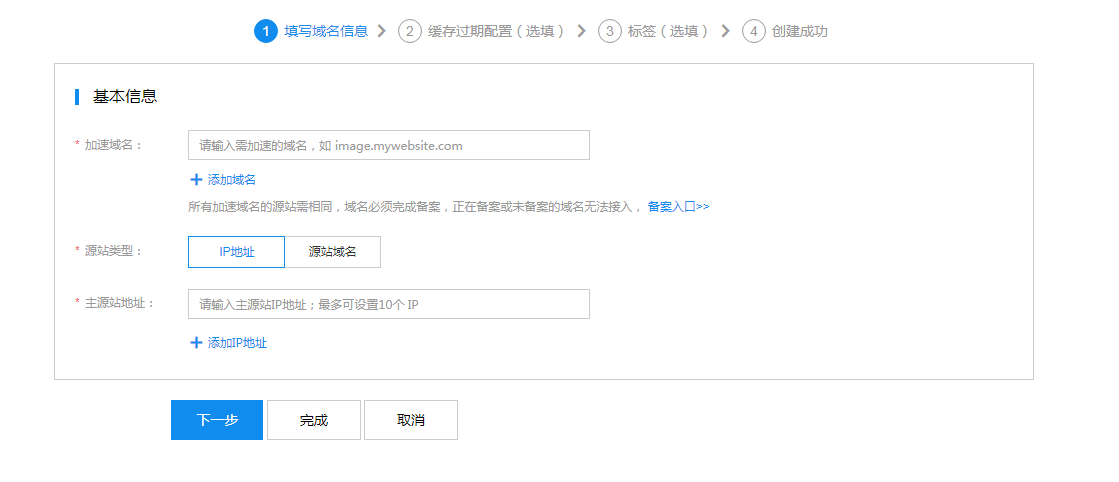Image resolution: width=1119 pixels, height=482 pixels.
Task: Choose 源站域名 as origin type
Action: click(x=333, y=252)
